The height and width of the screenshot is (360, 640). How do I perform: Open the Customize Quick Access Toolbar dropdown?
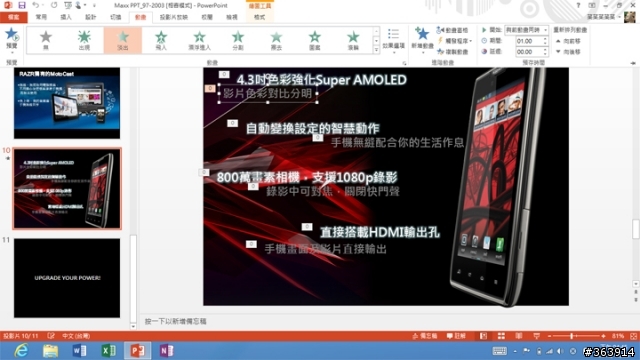tap(94, 5)
